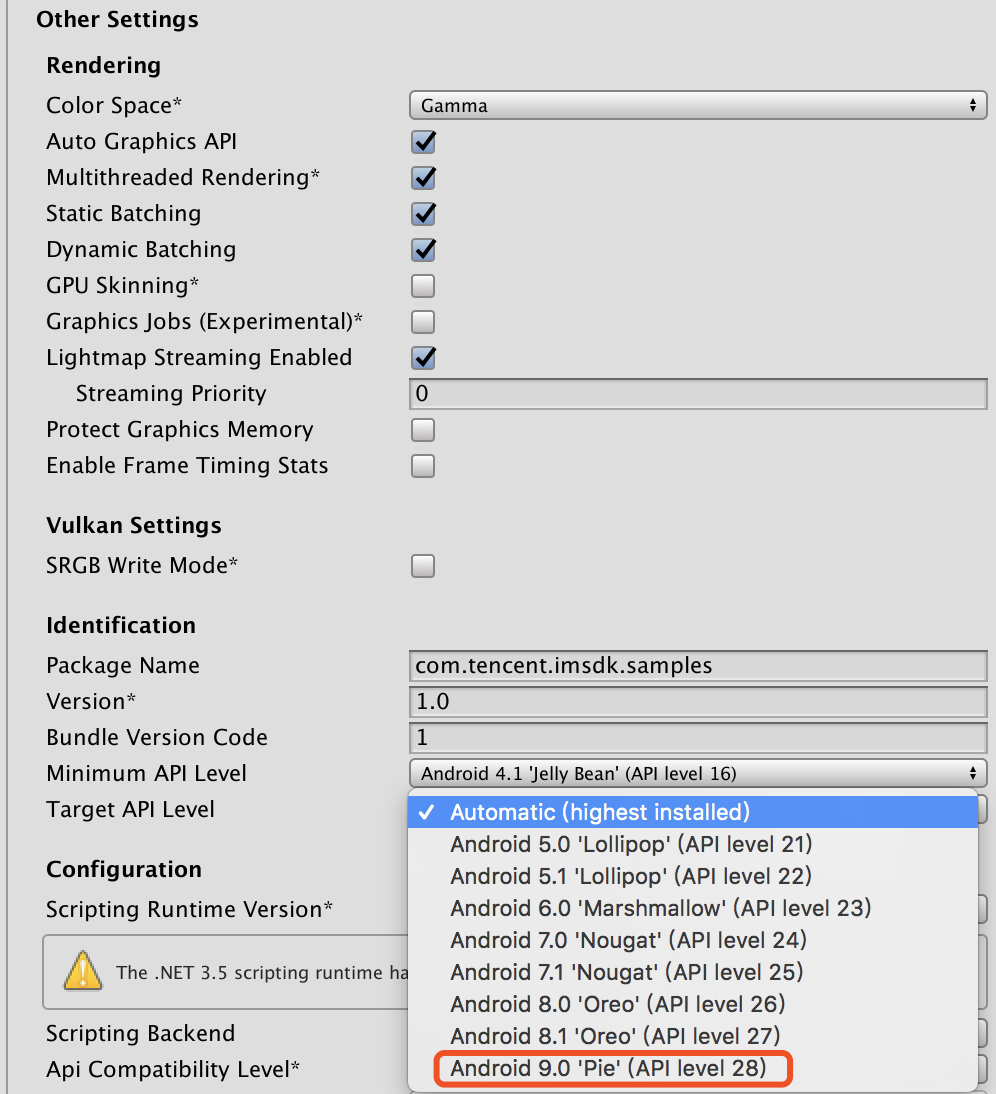This screenshot has width=996, height=1094.
Task: Toggle Auto Graphics API checkbox
Action: pos(423,142)
